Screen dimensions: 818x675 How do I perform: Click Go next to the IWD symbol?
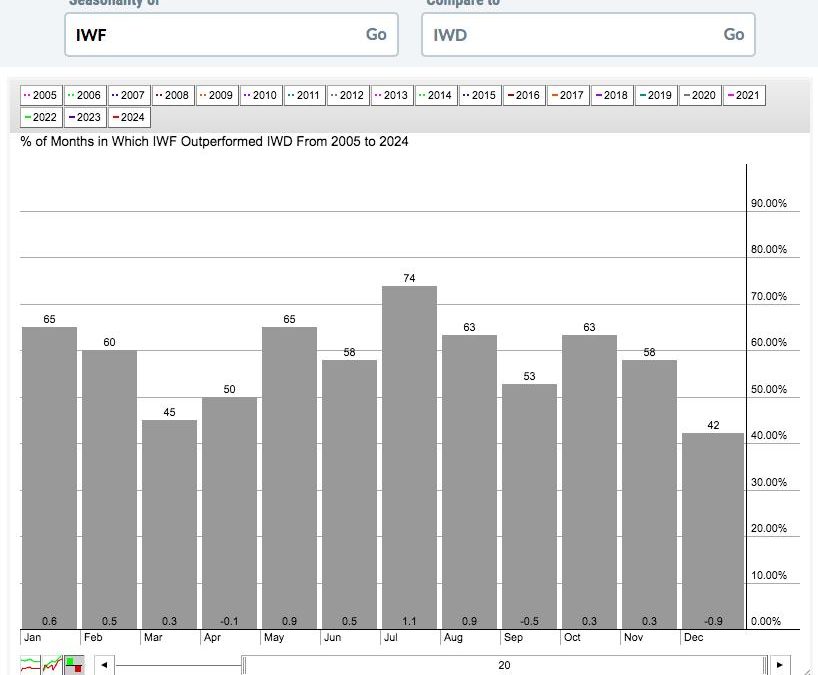[x=733, y=34]
